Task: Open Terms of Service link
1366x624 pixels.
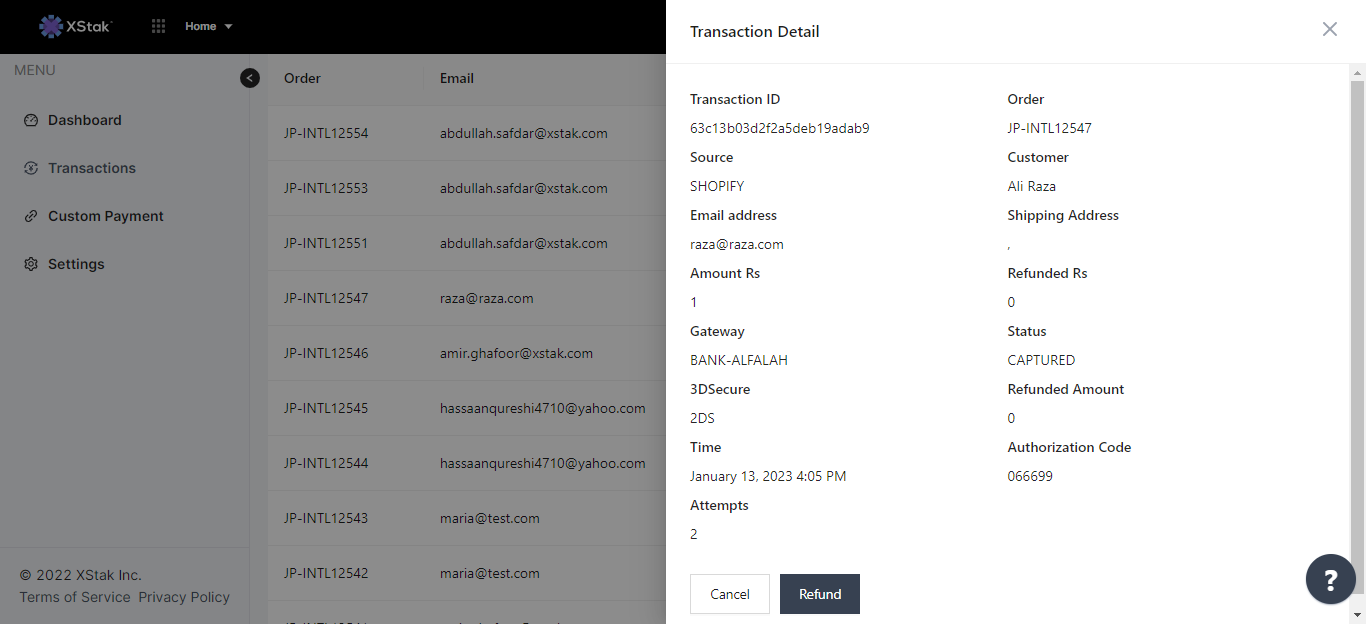Action: click(x=75, y=597)
